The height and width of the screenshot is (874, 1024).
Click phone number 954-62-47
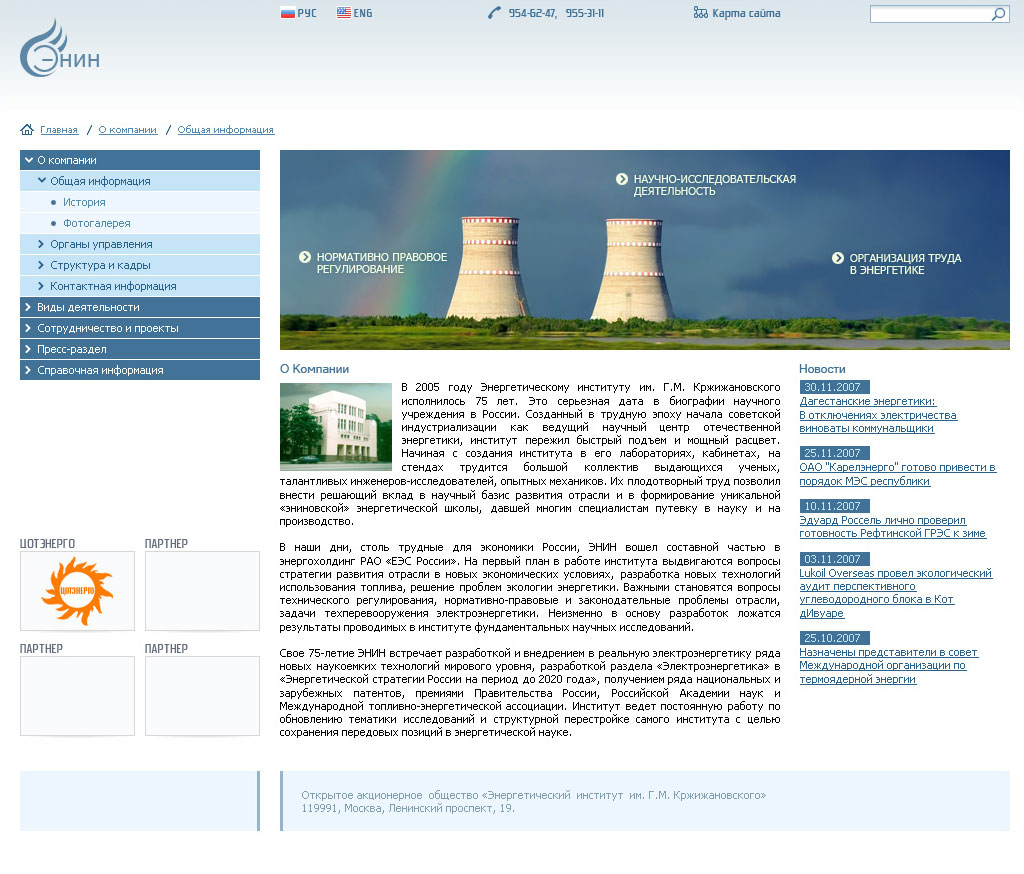532,13
